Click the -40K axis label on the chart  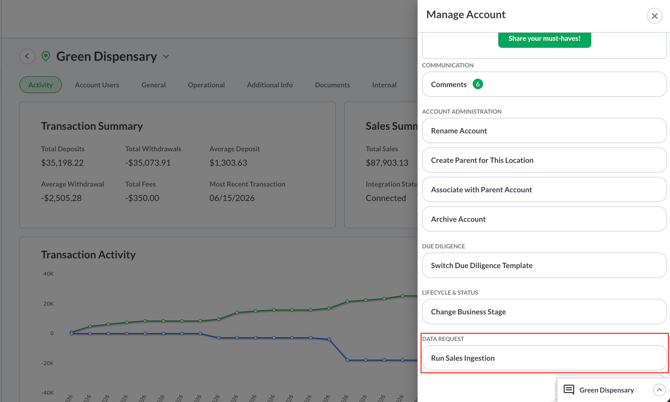pyautogui.click(x=47, y=393)
